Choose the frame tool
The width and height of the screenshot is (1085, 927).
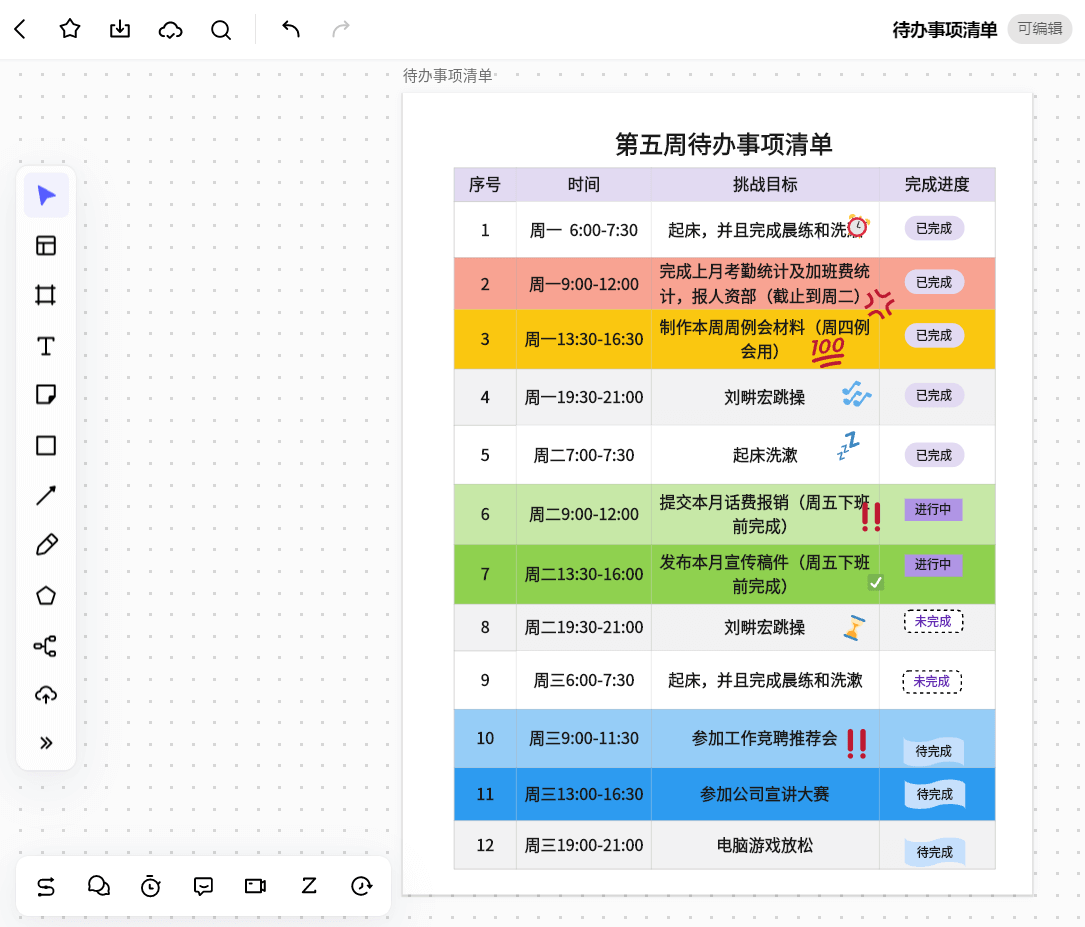(x=46, y=295)
